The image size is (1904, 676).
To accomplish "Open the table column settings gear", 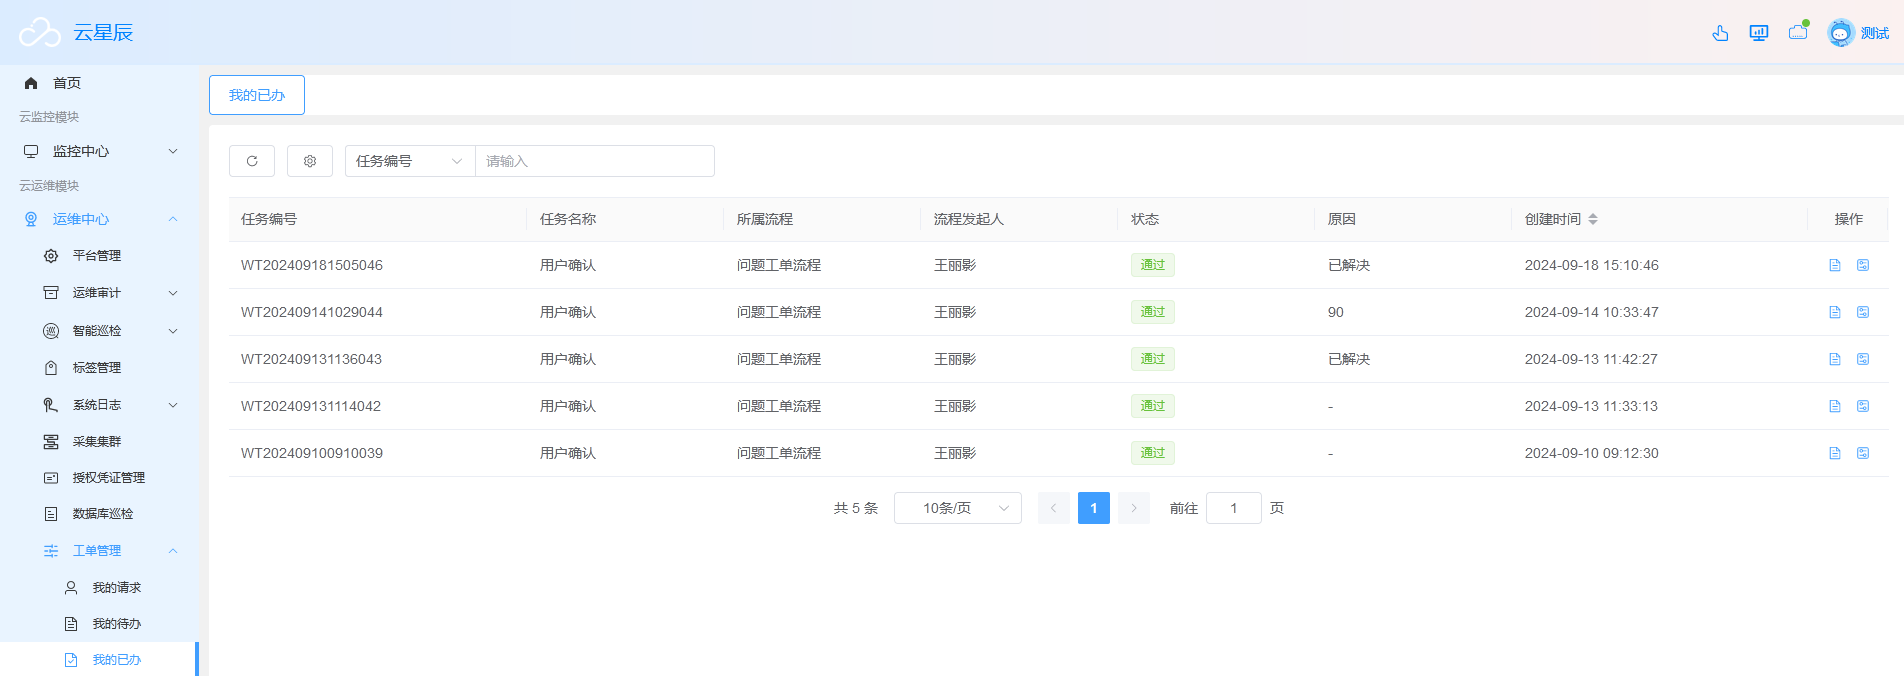I will (x=310, y=161).
